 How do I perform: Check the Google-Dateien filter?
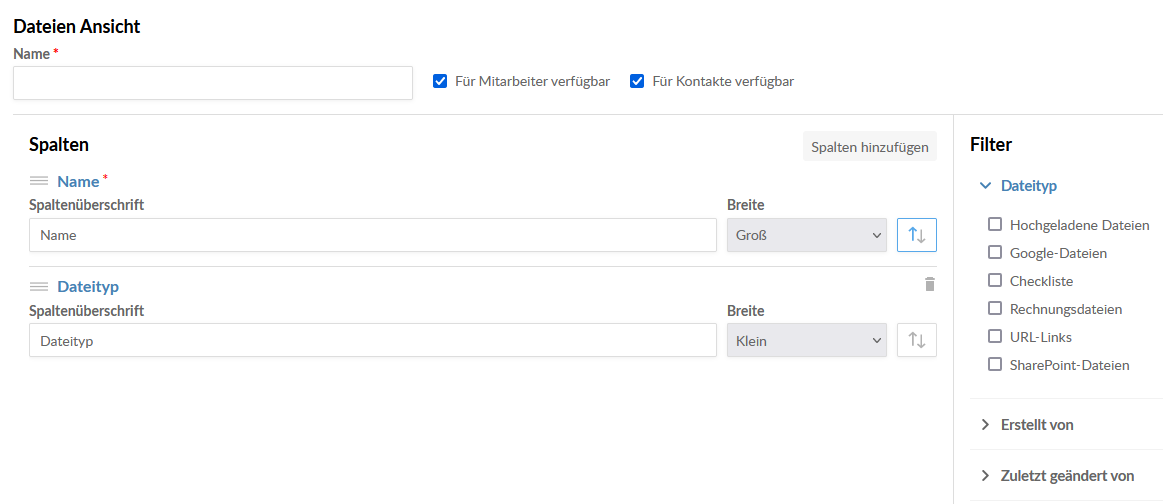(x=995, y=253)
